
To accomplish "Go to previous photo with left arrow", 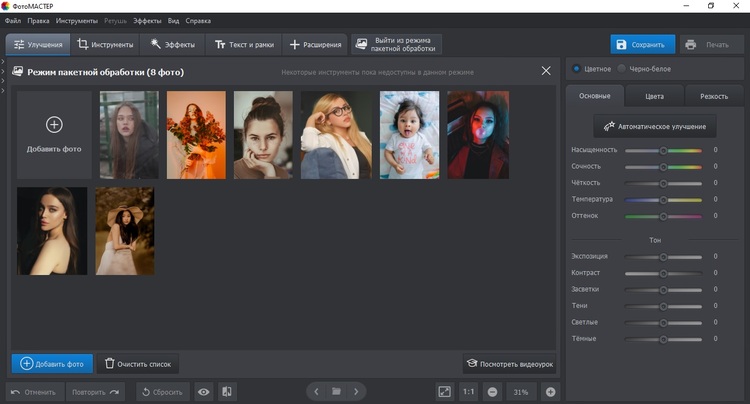I will 316,391.
